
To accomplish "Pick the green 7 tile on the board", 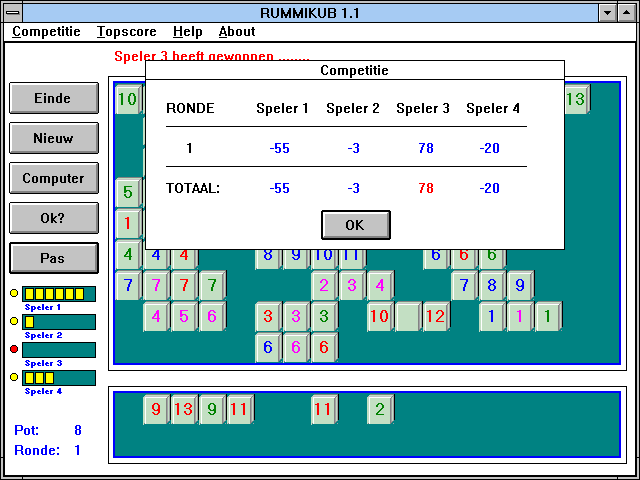I will pos(213,285).
